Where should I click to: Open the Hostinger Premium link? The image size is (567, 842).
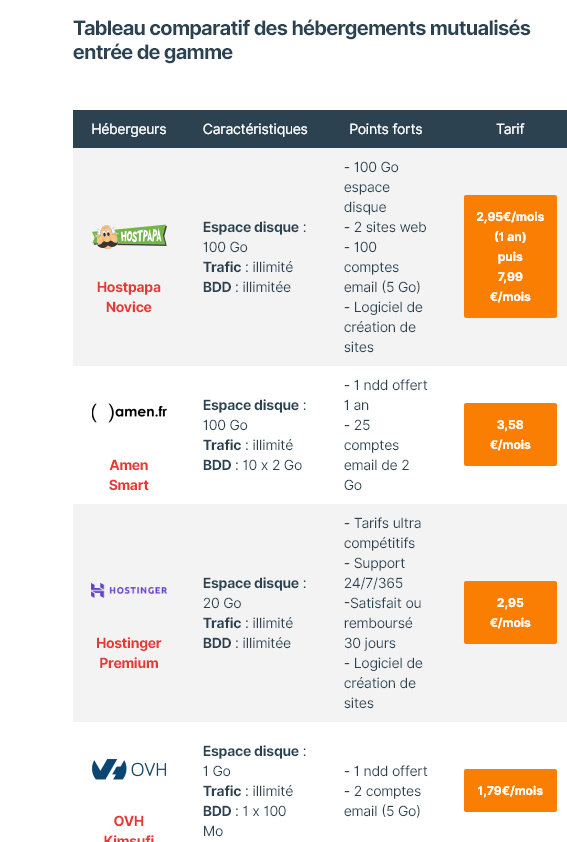tap(129, 653)
